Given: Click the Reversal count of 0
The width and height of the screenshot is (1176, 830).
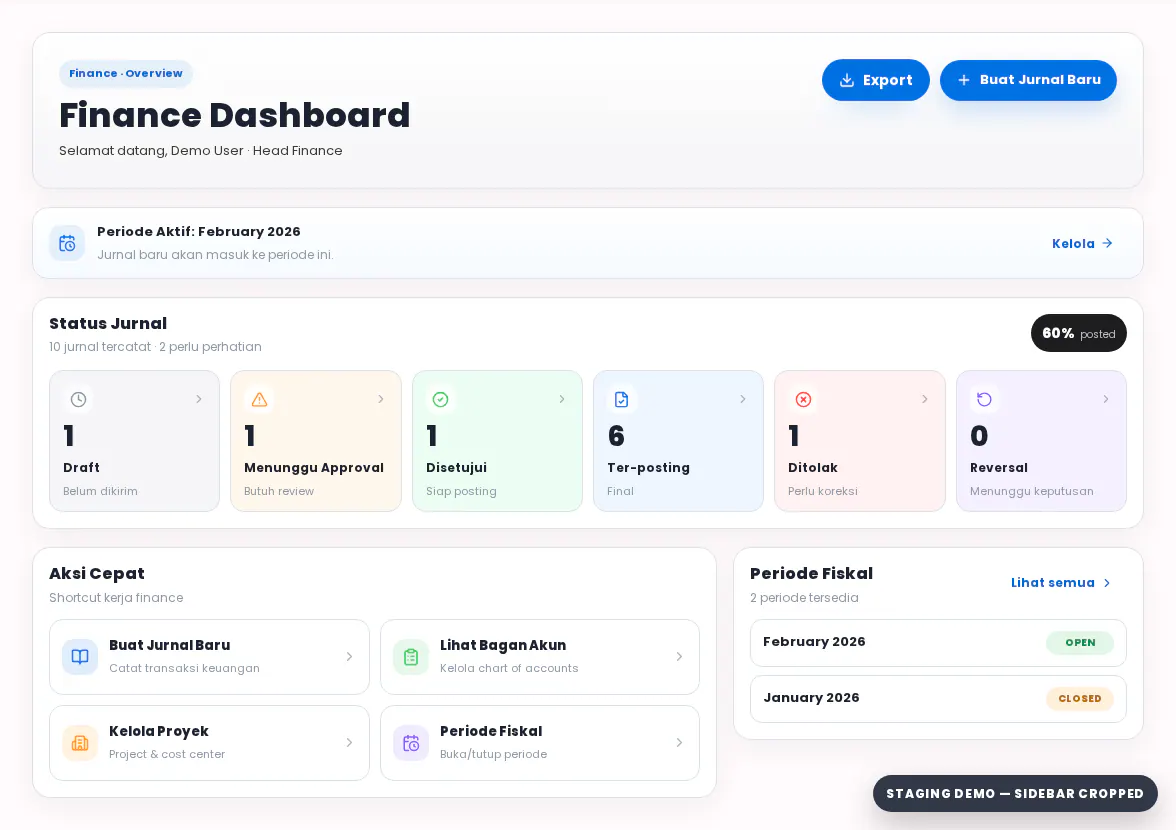Looking at the screenshot, I should tap(979, 436).
